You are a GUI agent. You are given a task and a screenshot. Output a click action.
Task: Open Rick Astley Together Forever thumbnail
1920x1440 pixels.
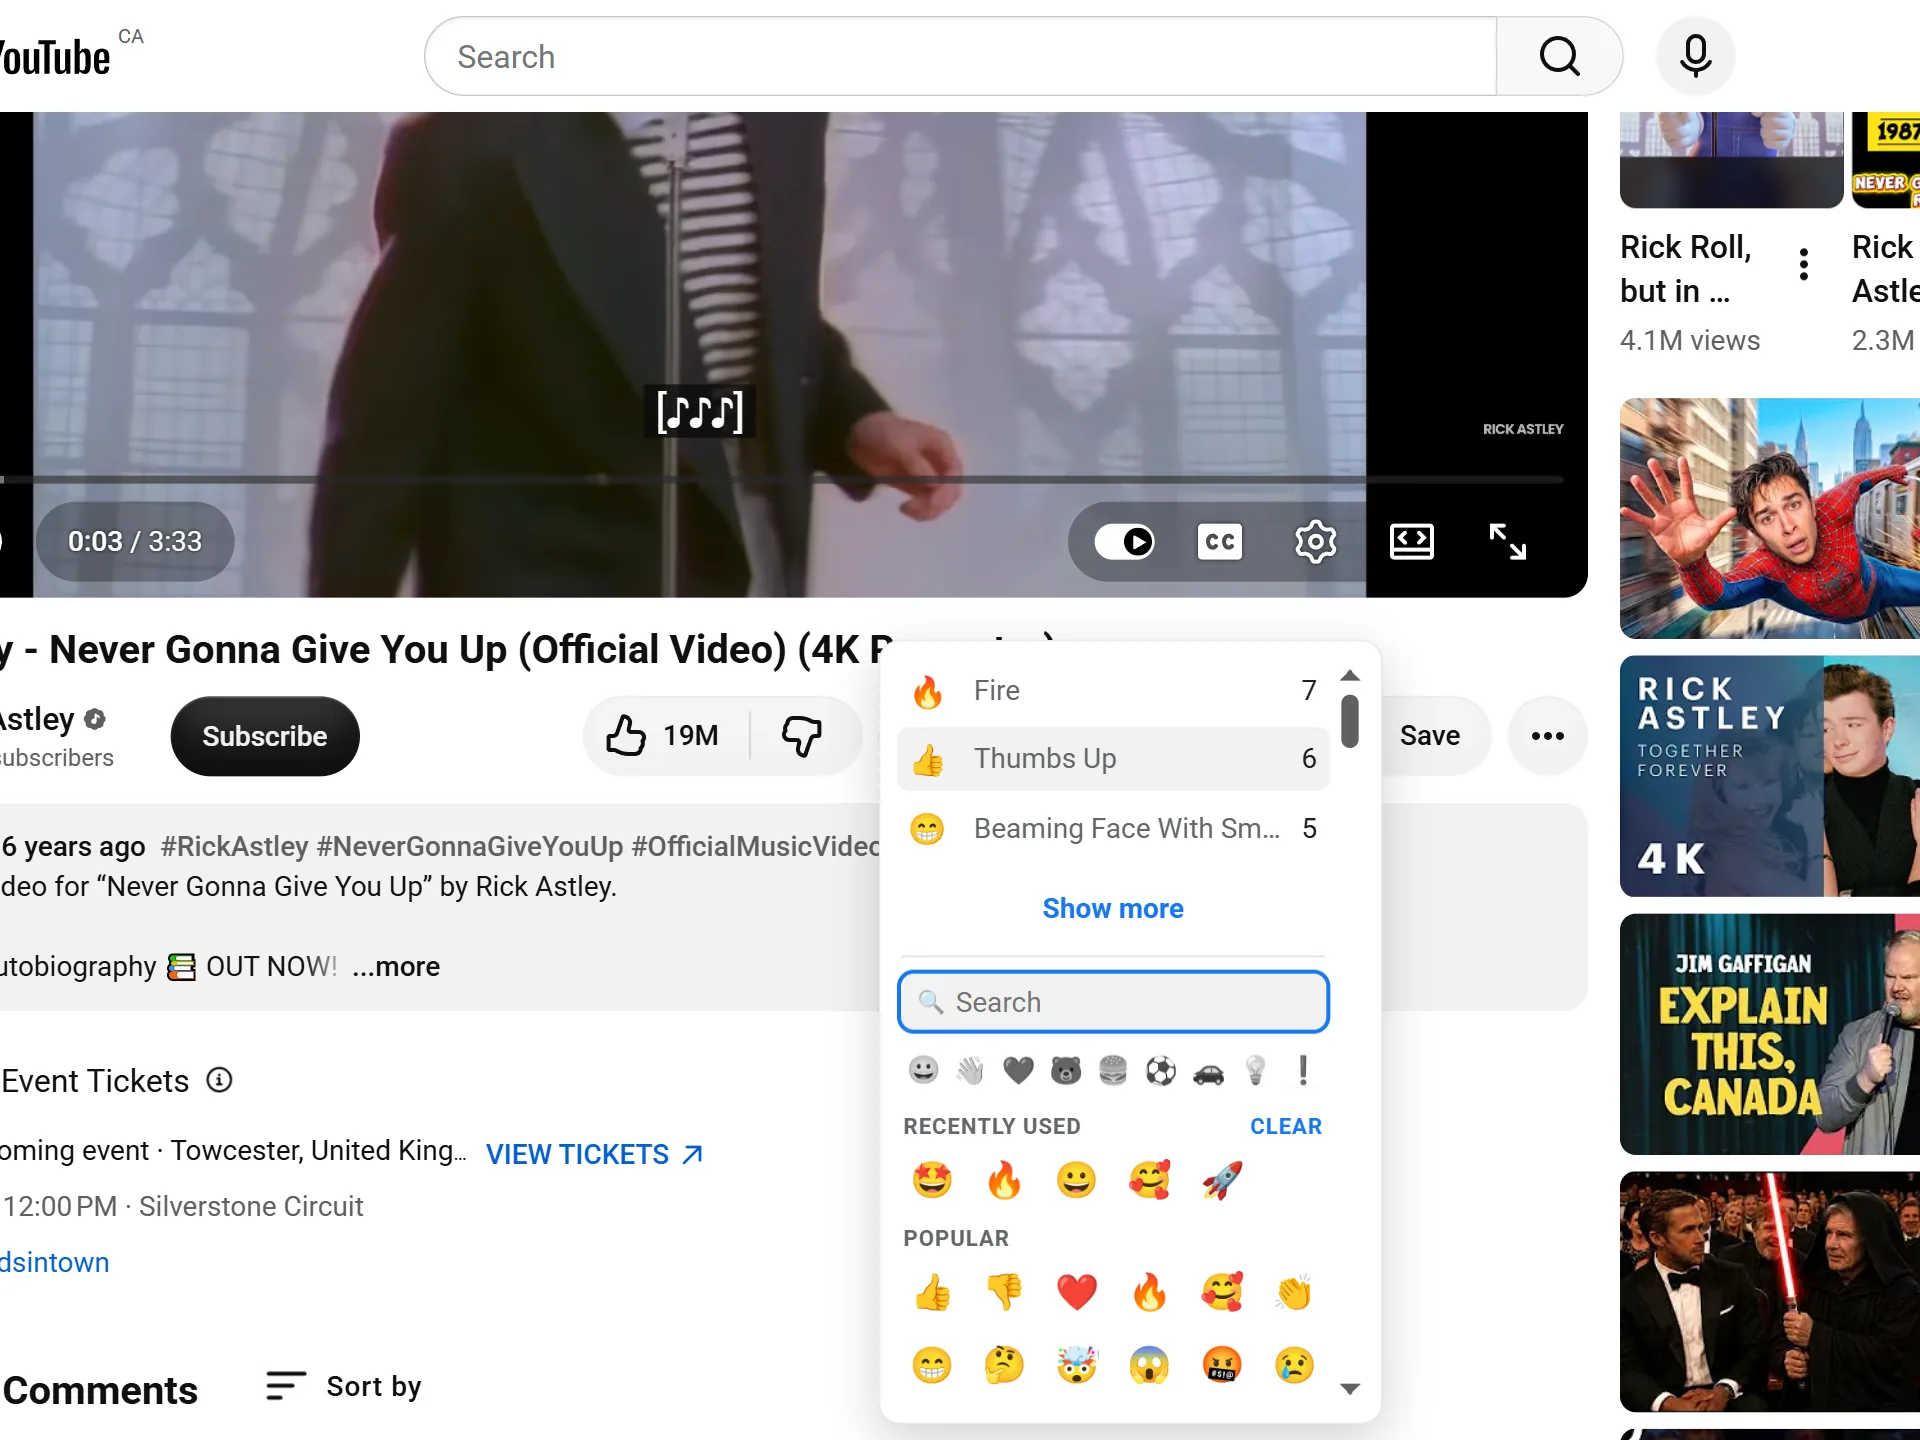tap(1770, 776)
